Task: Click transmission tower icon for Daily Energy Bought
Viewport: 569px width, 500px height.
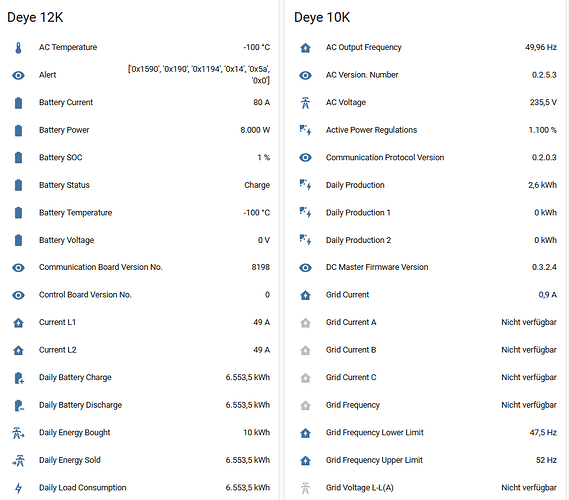Action: point(19,433)
